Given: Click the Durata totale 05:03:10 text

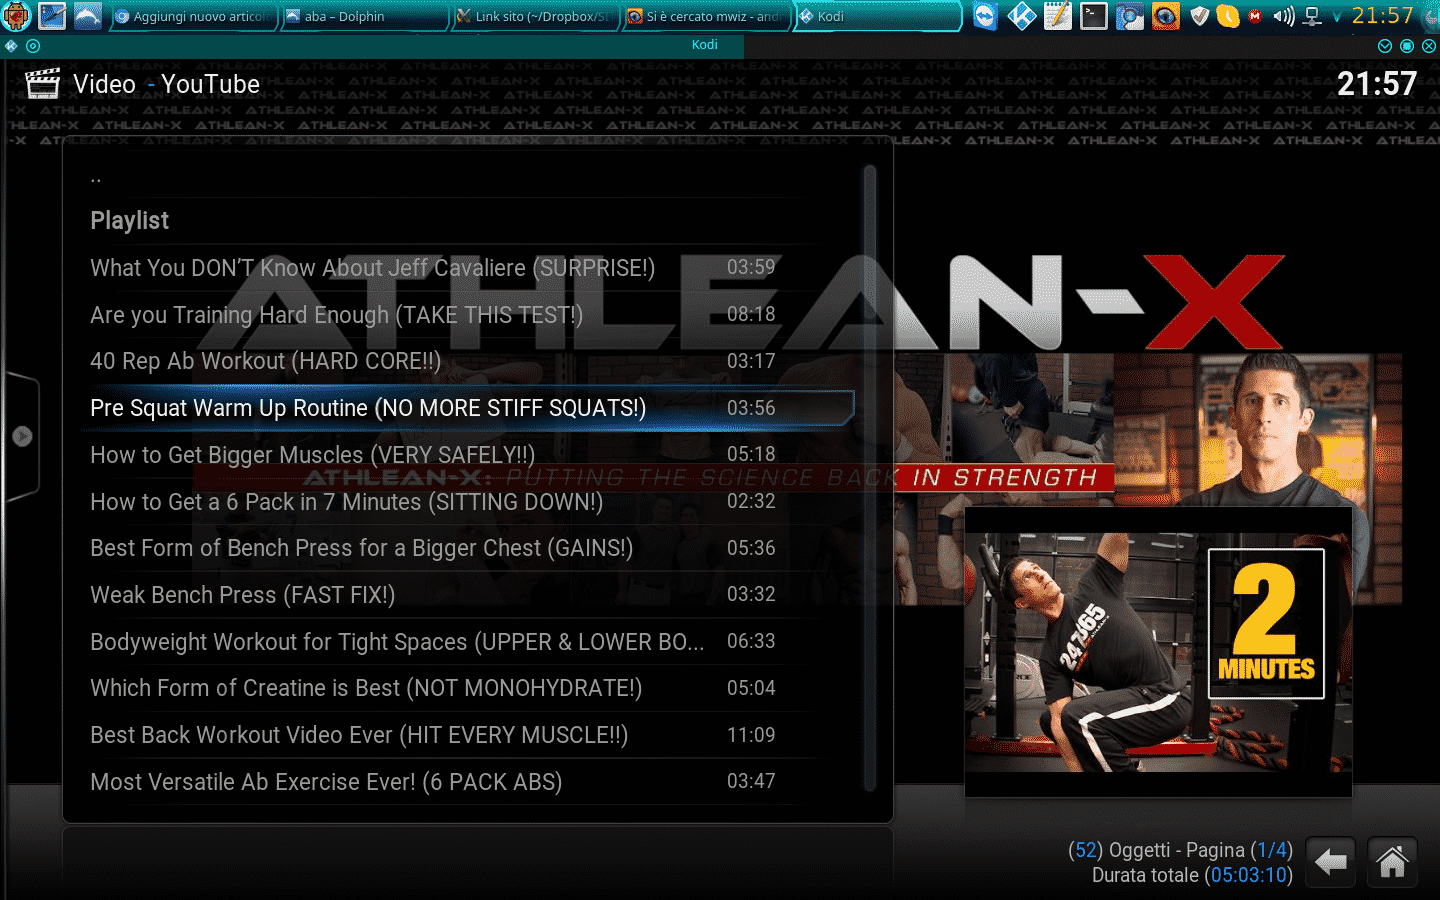Looking at the screenshot, I should tap(1192, 875).
